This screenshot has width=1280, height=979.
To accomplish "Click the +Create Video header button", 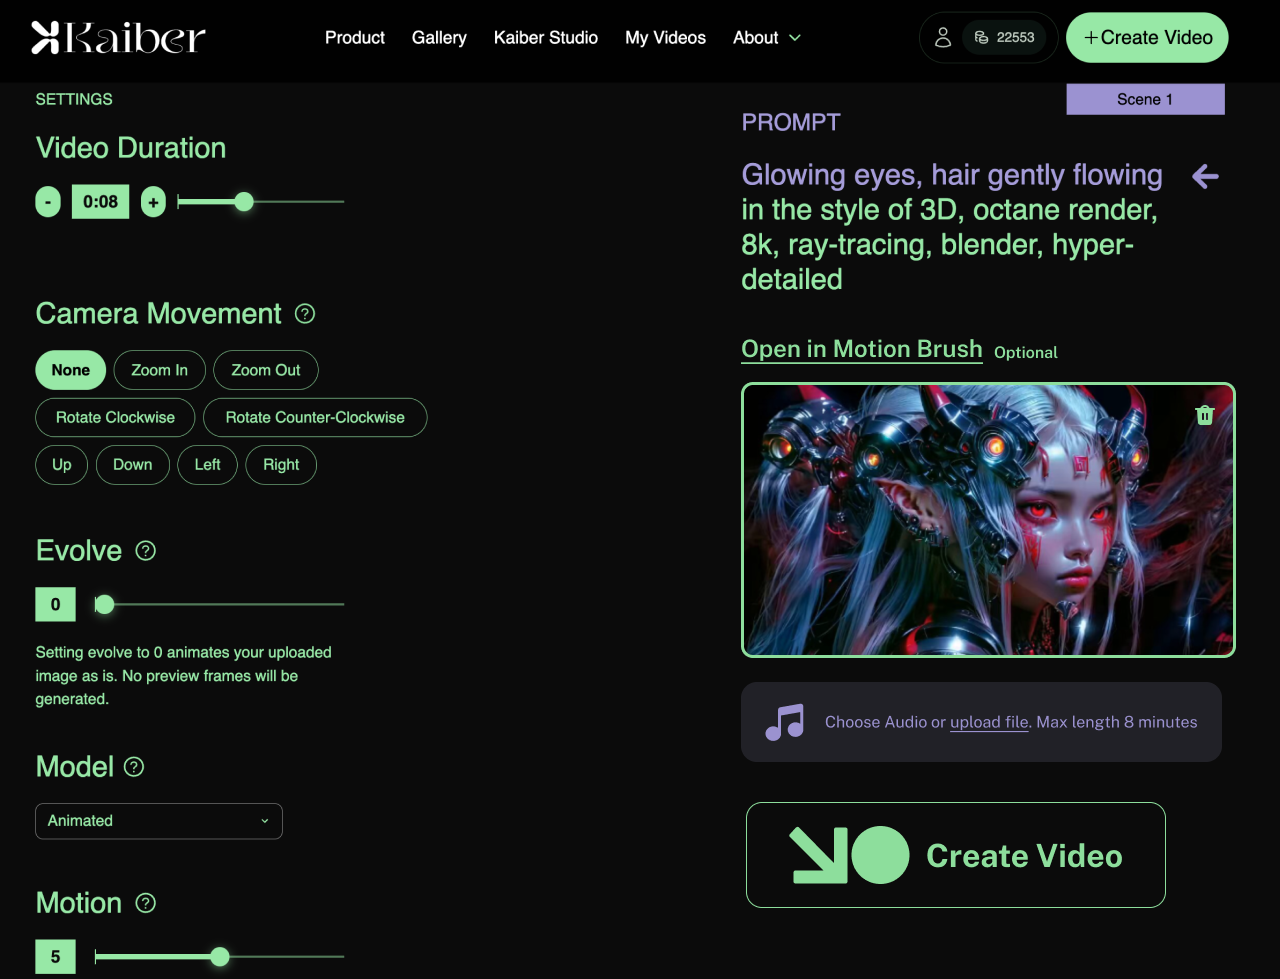I will 1147,38.
